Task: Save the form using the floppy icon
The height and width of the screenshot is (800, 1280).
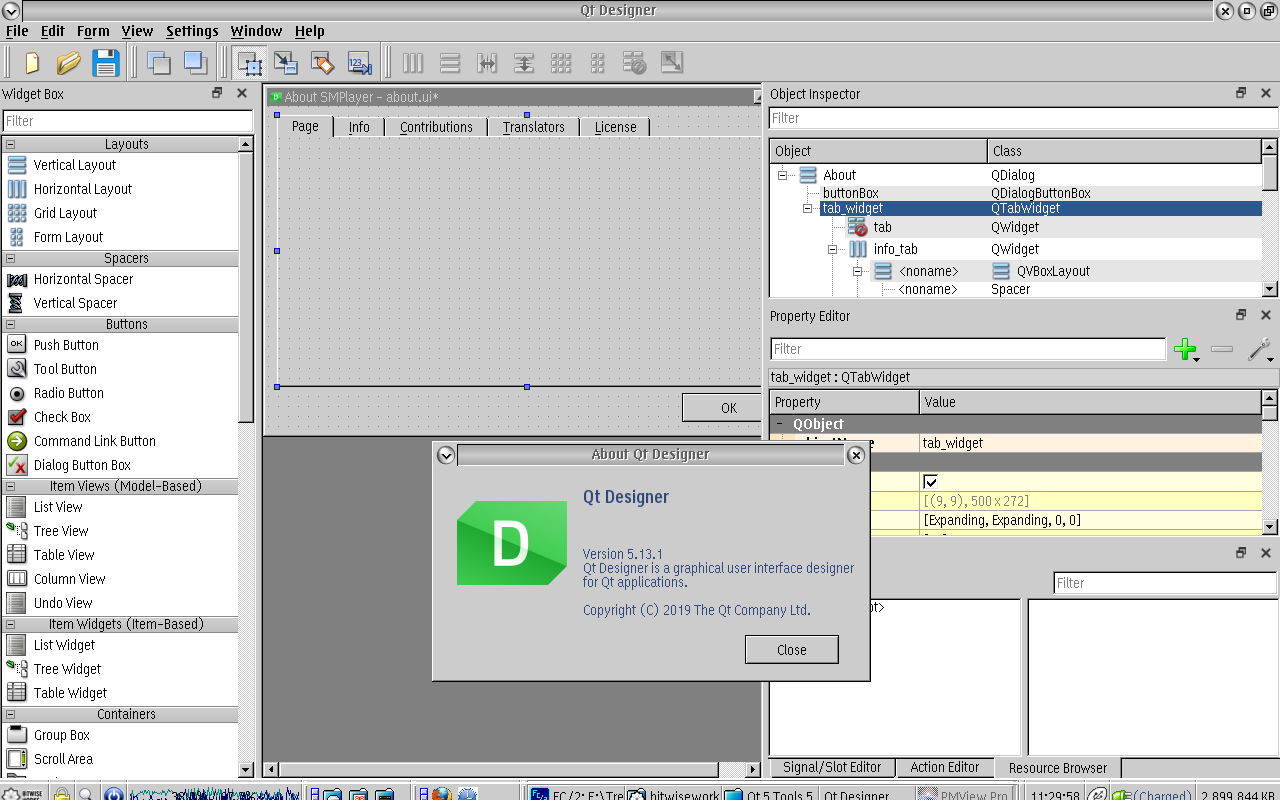Action: pyautogui.click(x=105, y=63)
